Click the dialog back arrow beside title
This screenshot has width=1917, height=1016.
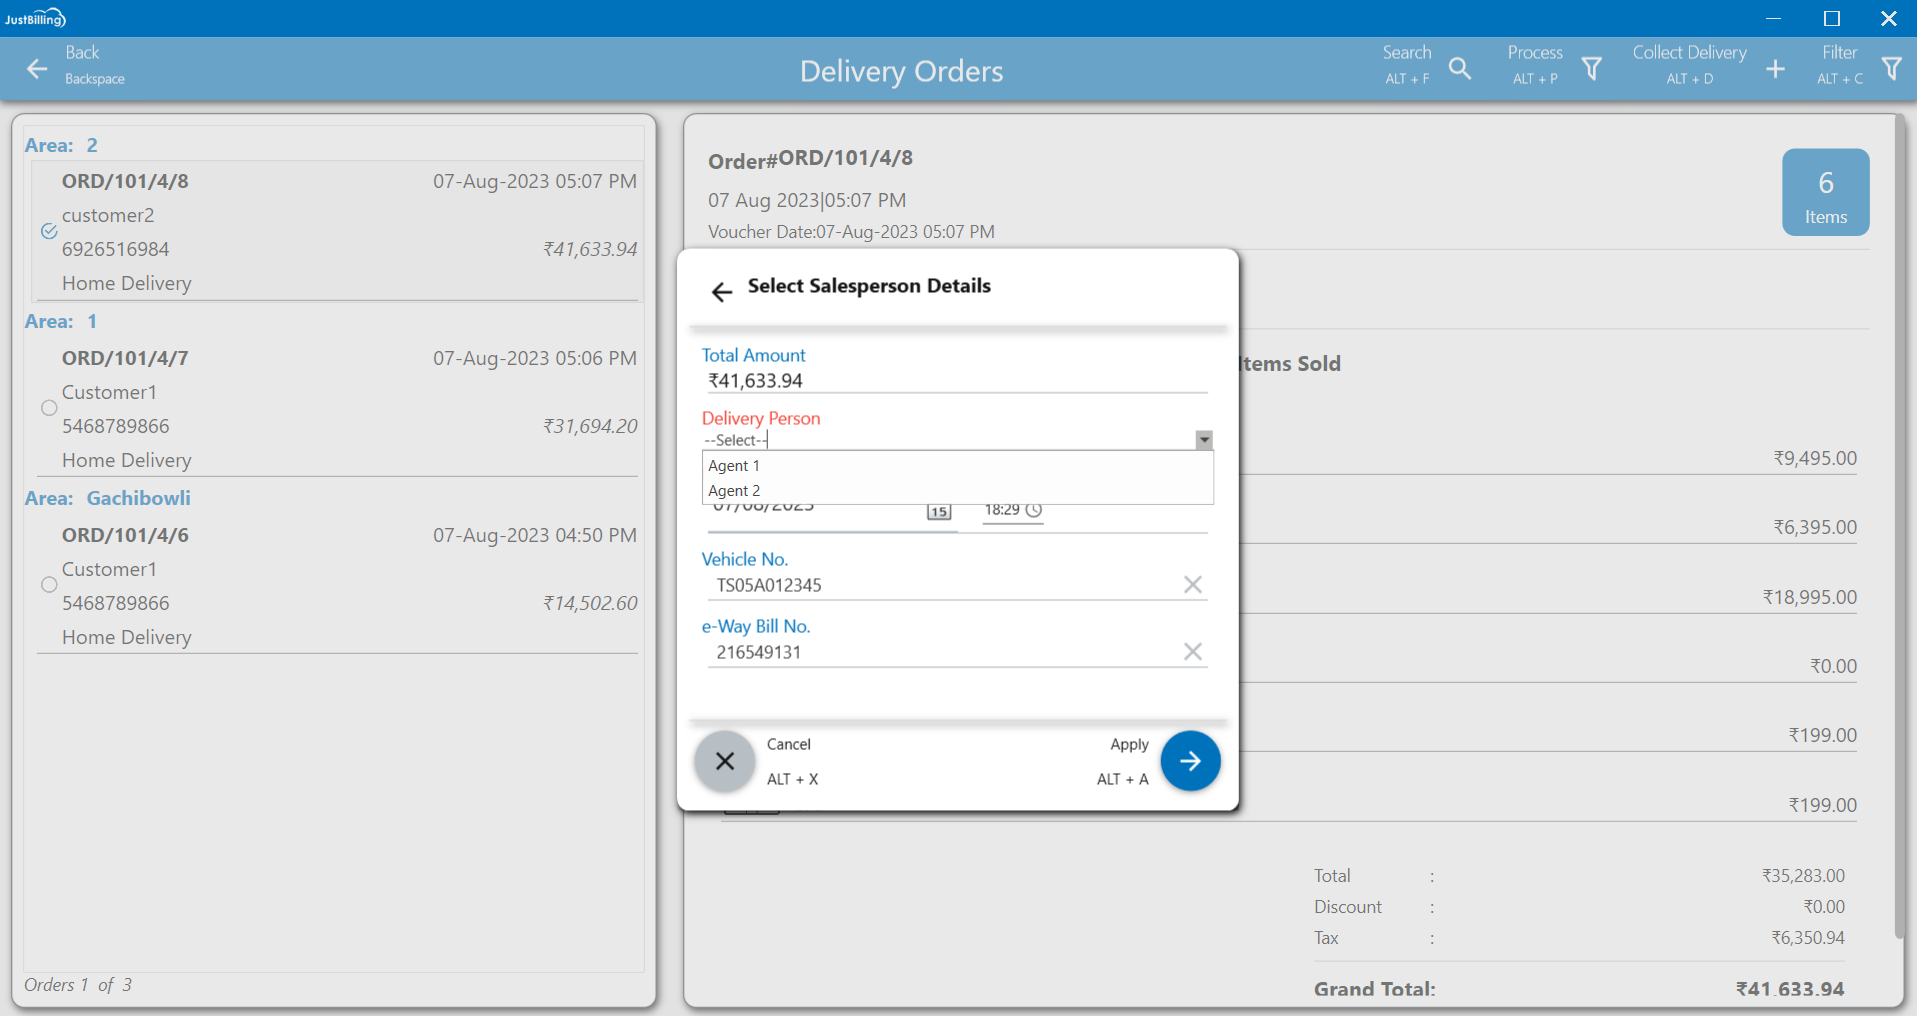(x=721, y=291)
